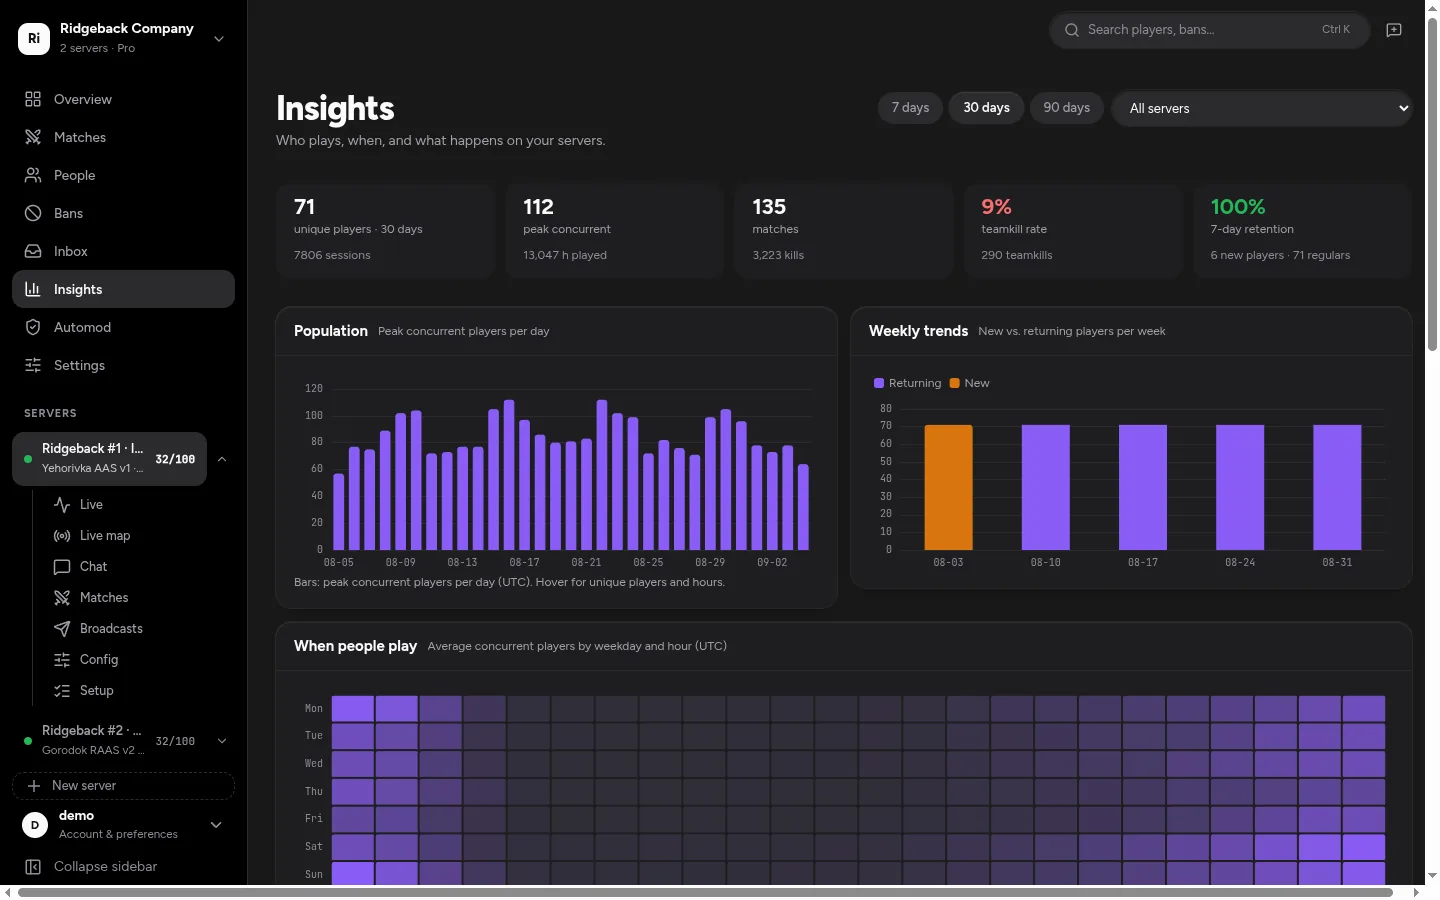Select the Ridgeback #1 server row
This screenshot has width=1440, height=900.
tap(109, 459)
